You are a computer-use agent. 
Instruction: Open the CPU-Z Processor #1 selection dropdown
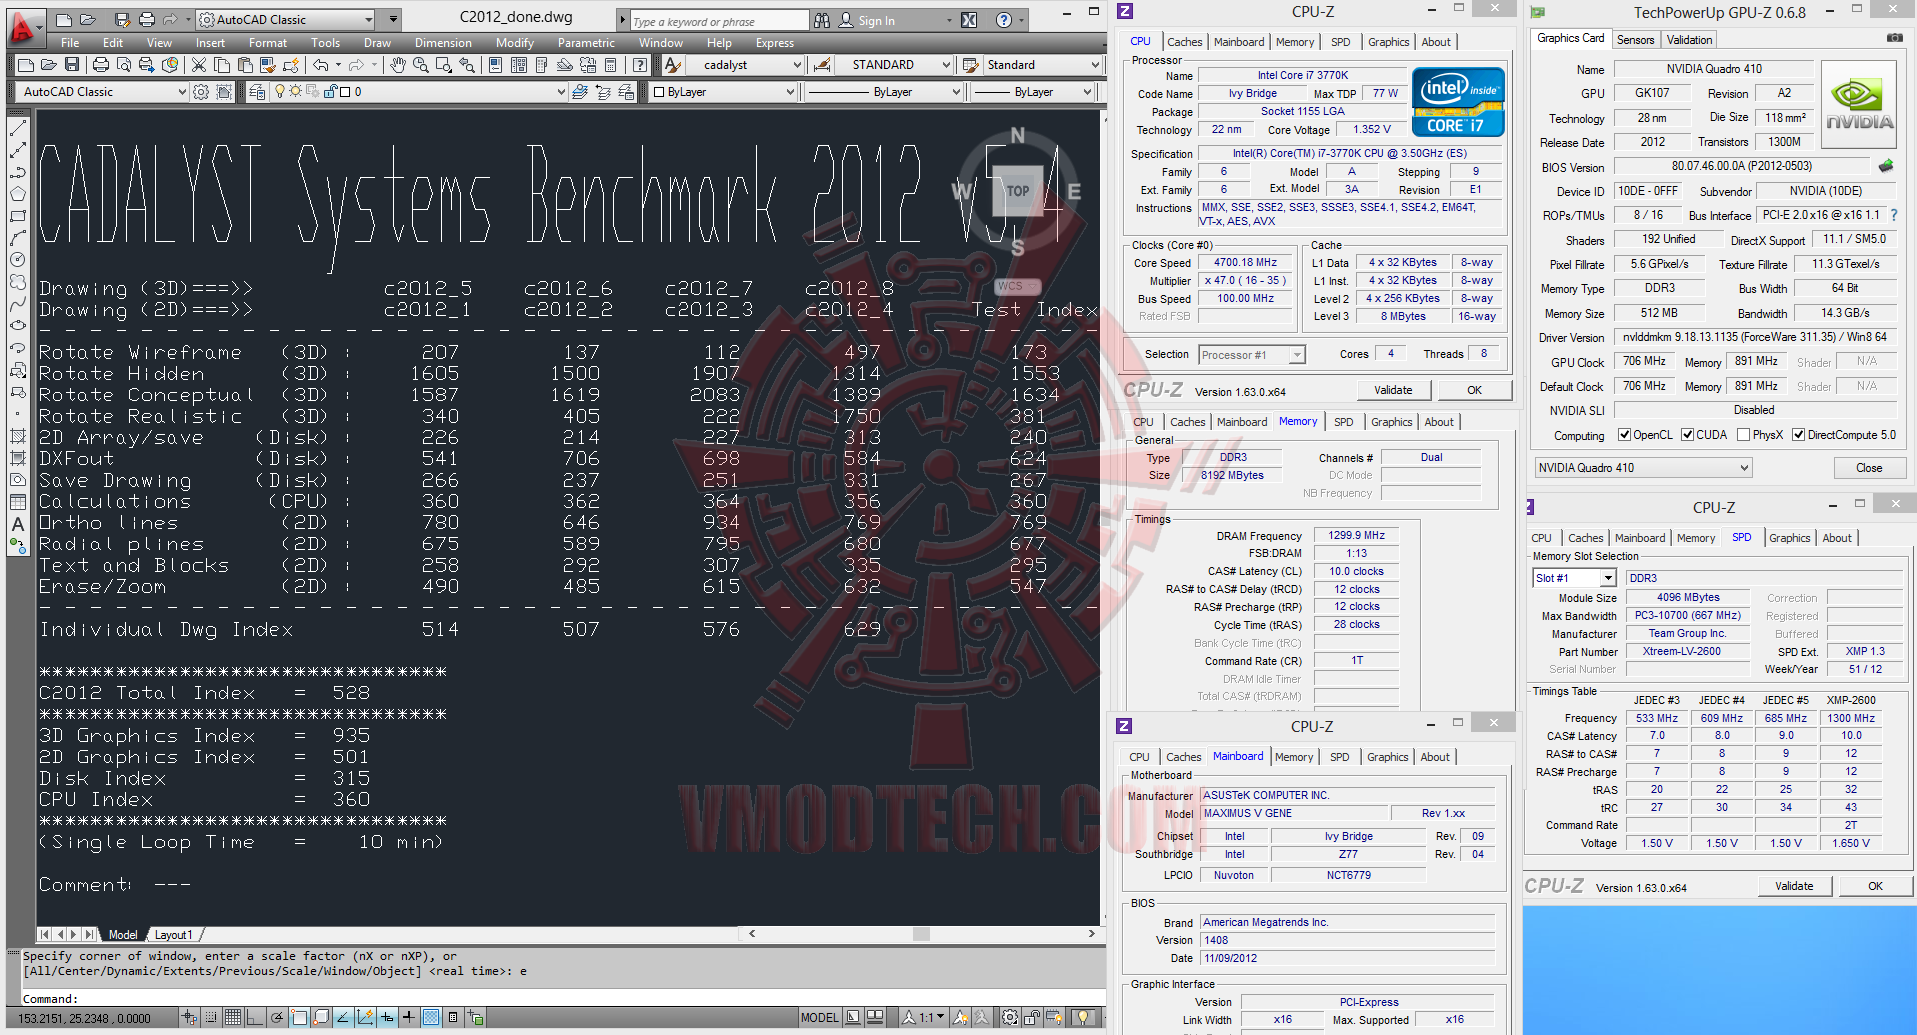coord(1252,355)
